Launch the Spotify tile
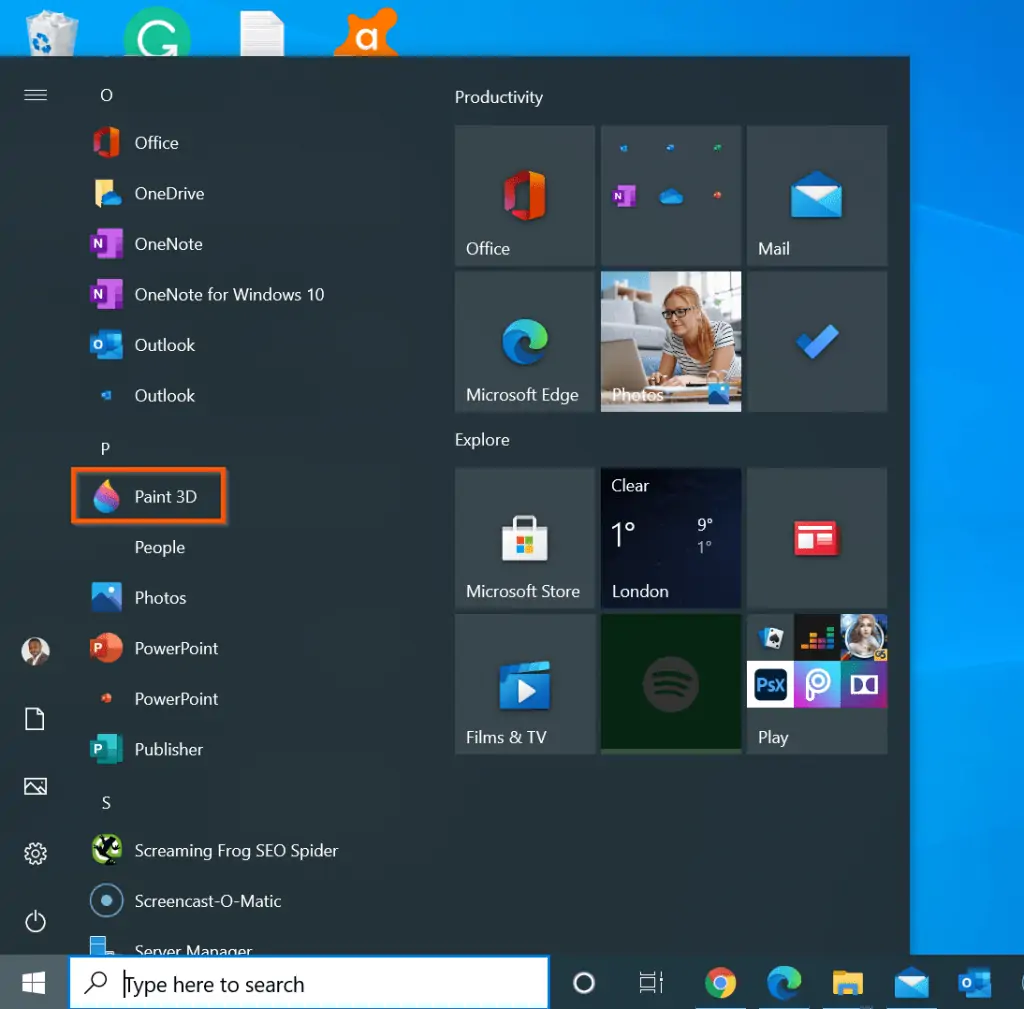 (x=670, y=683)
